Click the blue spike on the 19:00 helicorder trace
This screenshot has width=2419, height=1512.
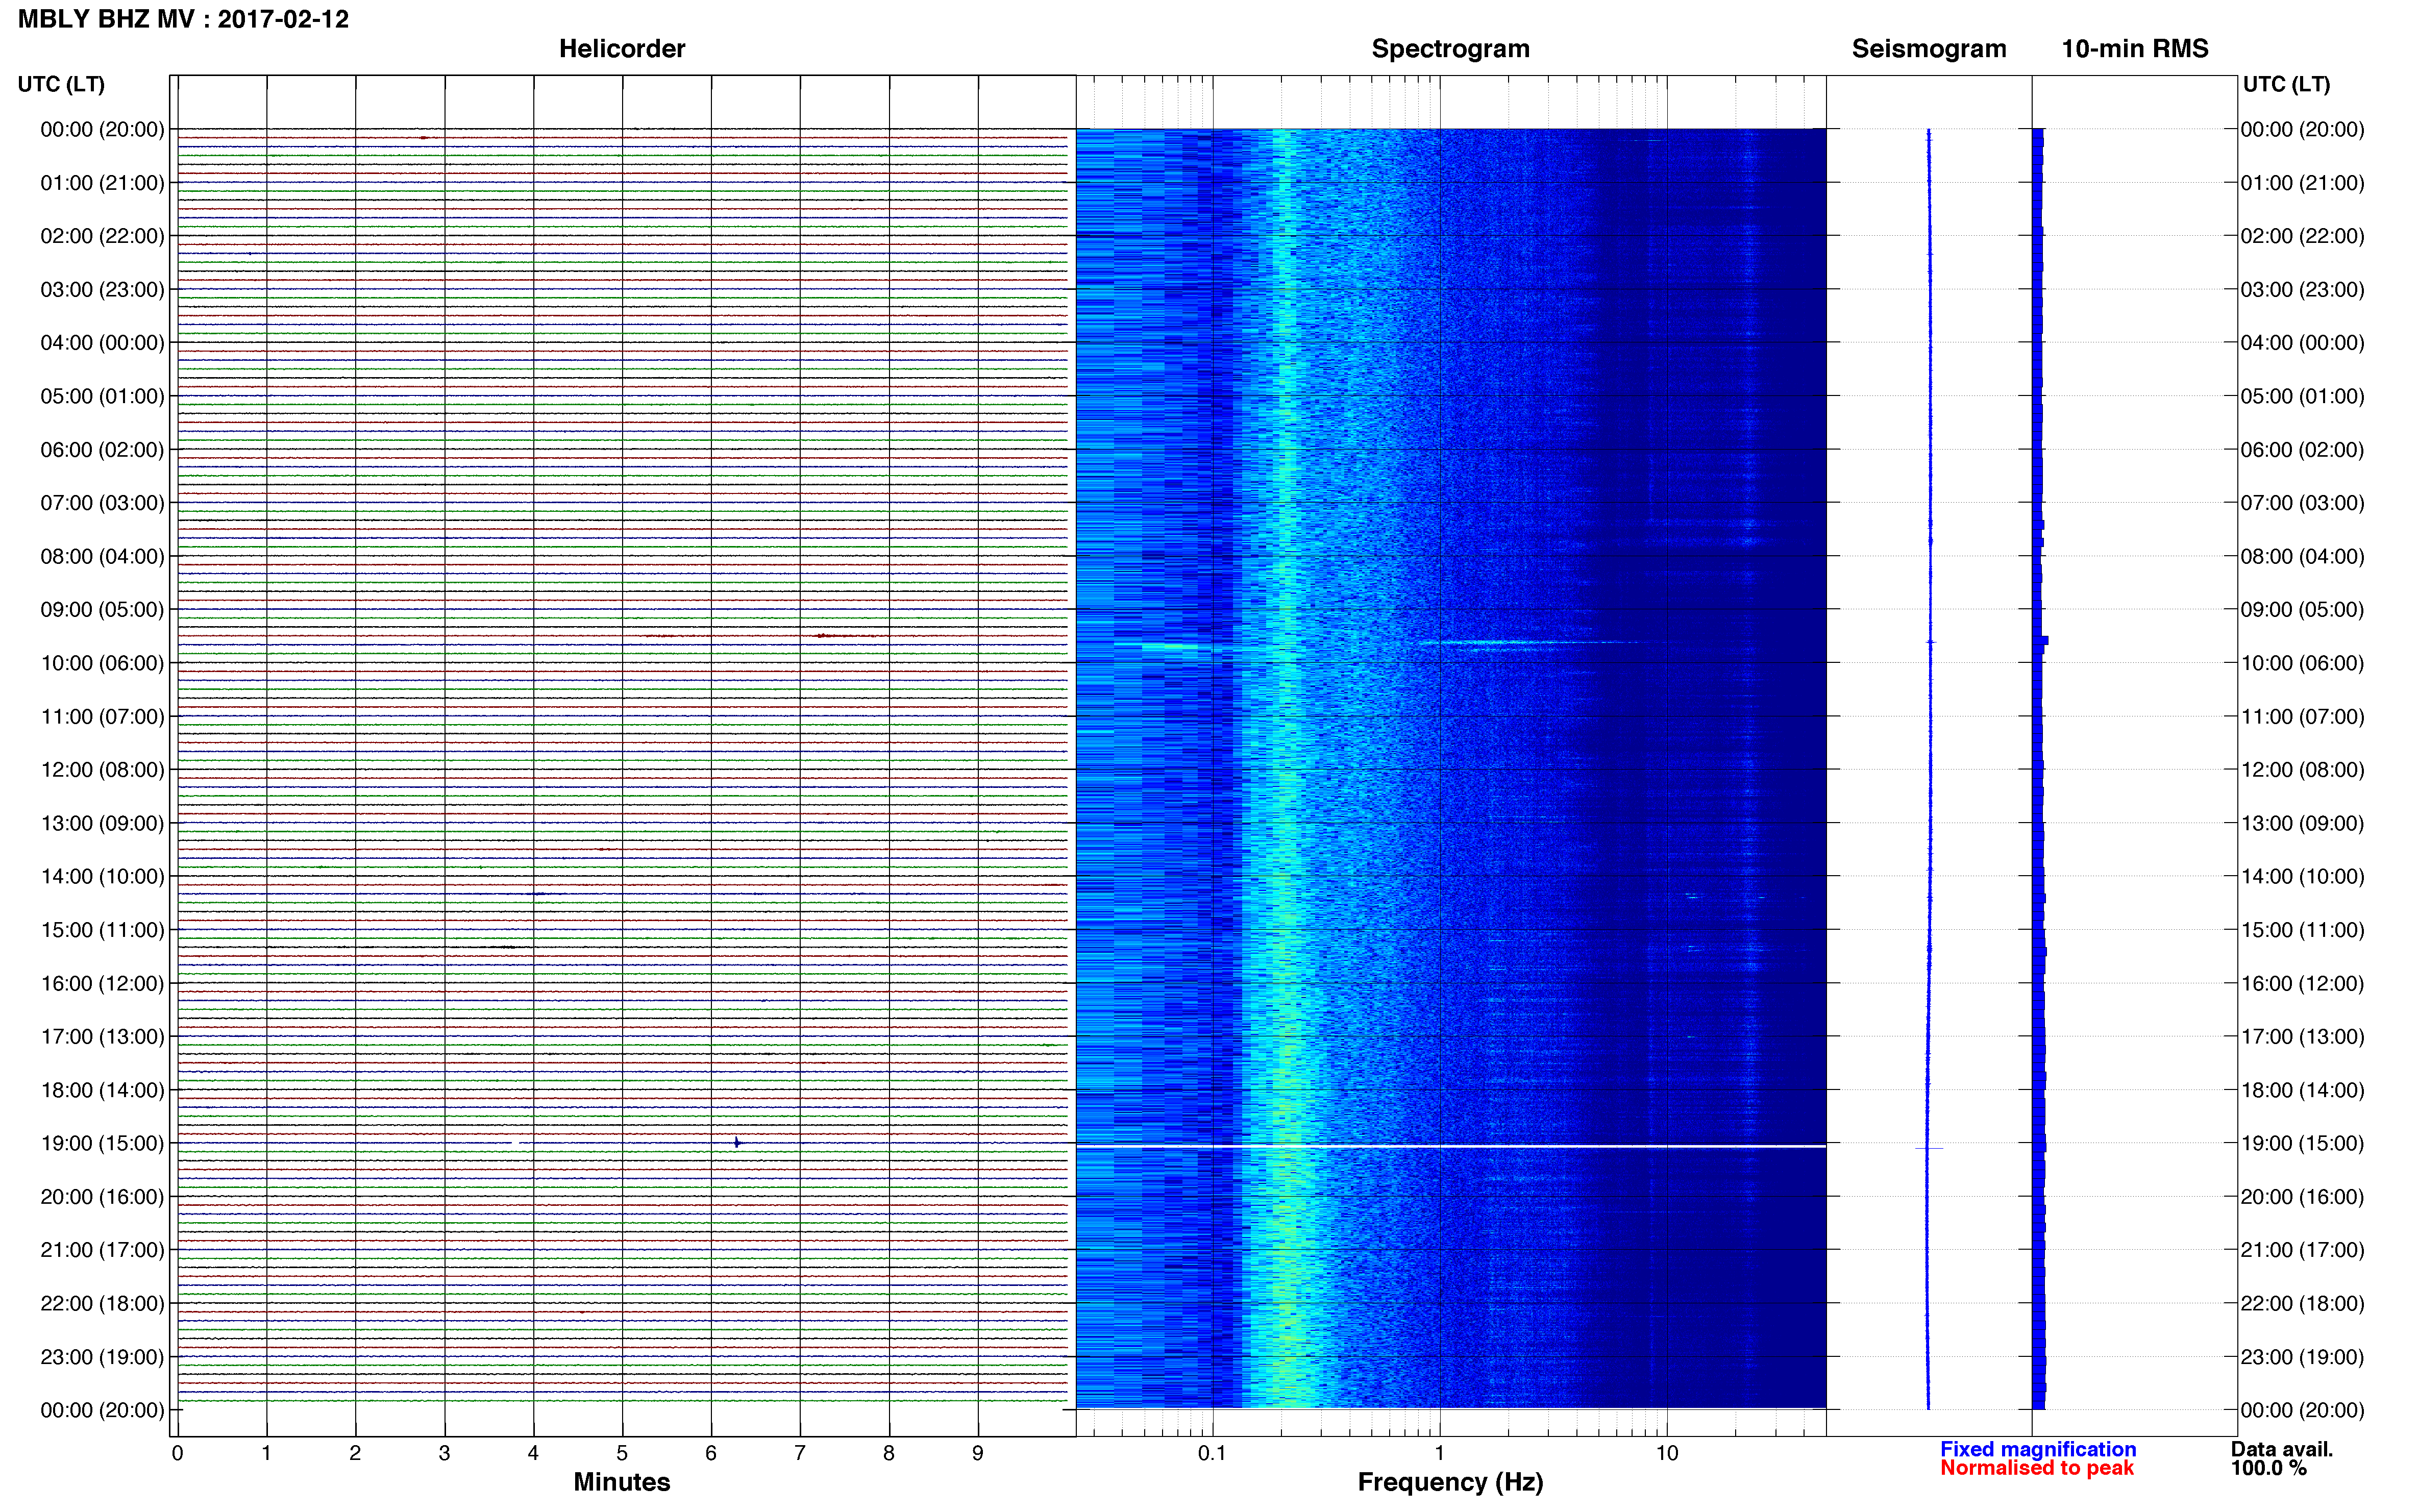tap(737, 1142)
